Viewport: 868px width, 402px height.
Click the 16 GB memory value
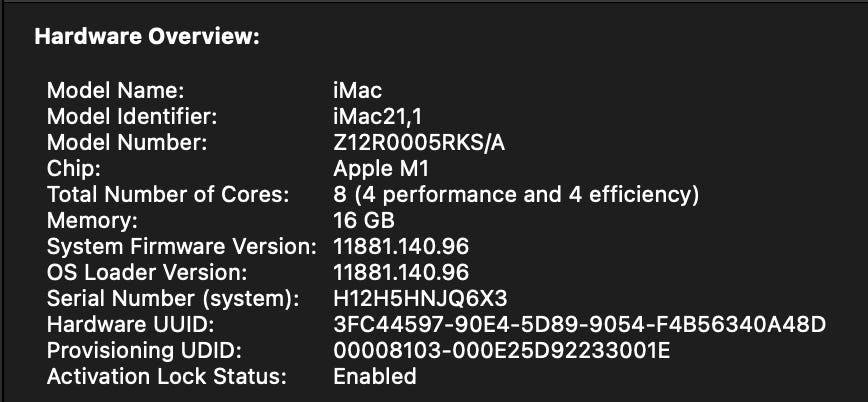364,221
